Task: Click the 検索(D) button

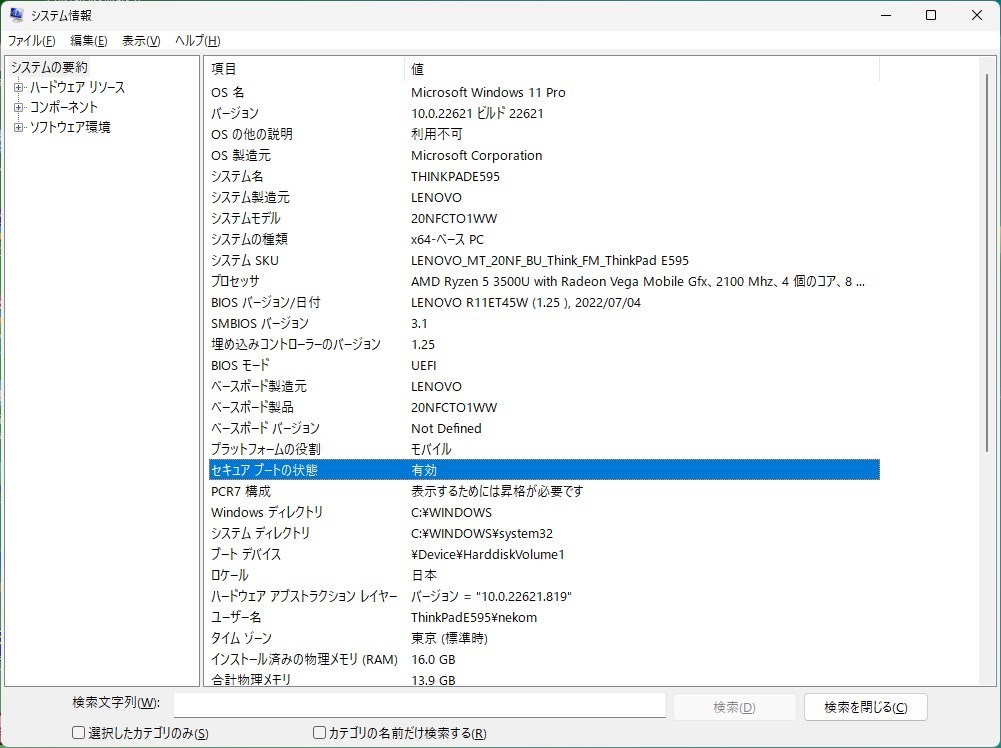Action: click(734, 707)
